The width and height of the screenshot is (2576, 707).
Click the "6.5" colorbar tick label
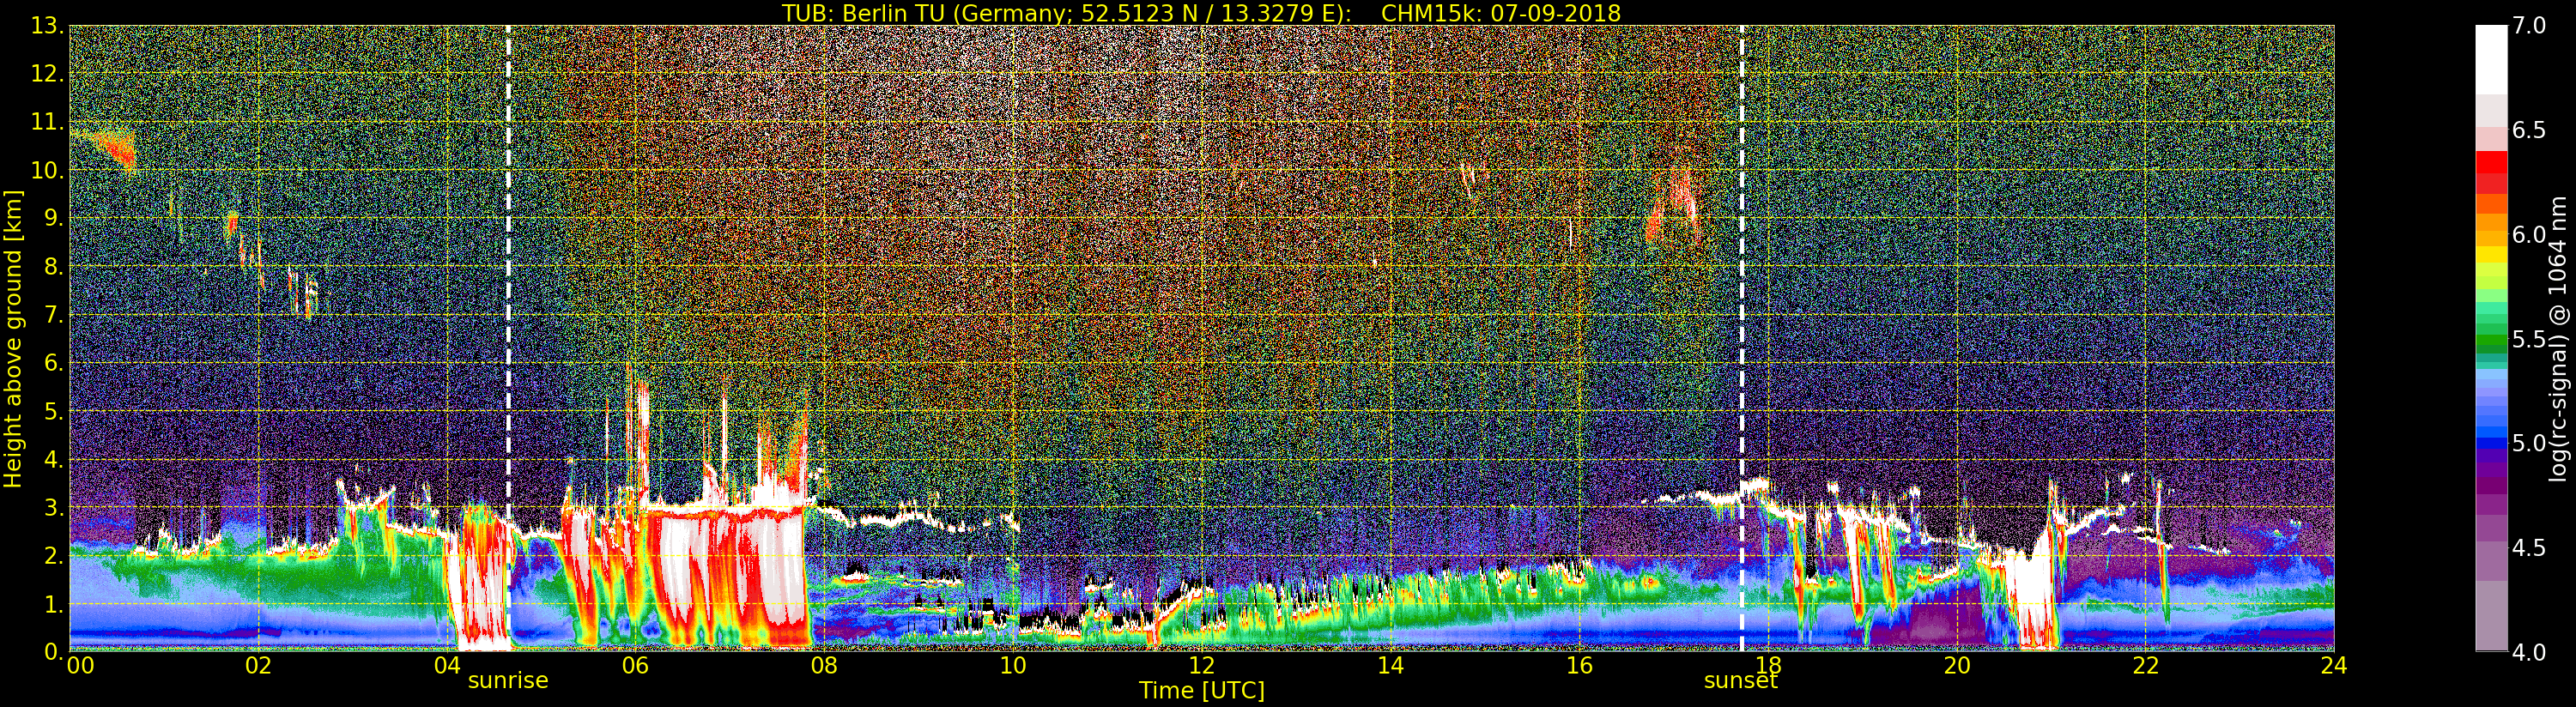pos(2529,130)
